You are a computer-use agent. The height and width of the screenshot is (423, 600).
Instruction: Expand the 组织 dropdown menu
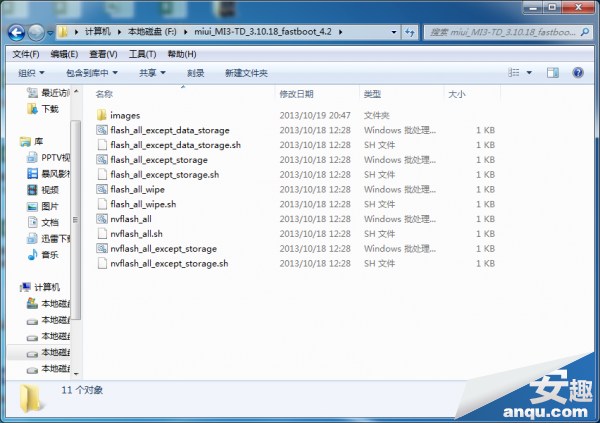[31, 73]
